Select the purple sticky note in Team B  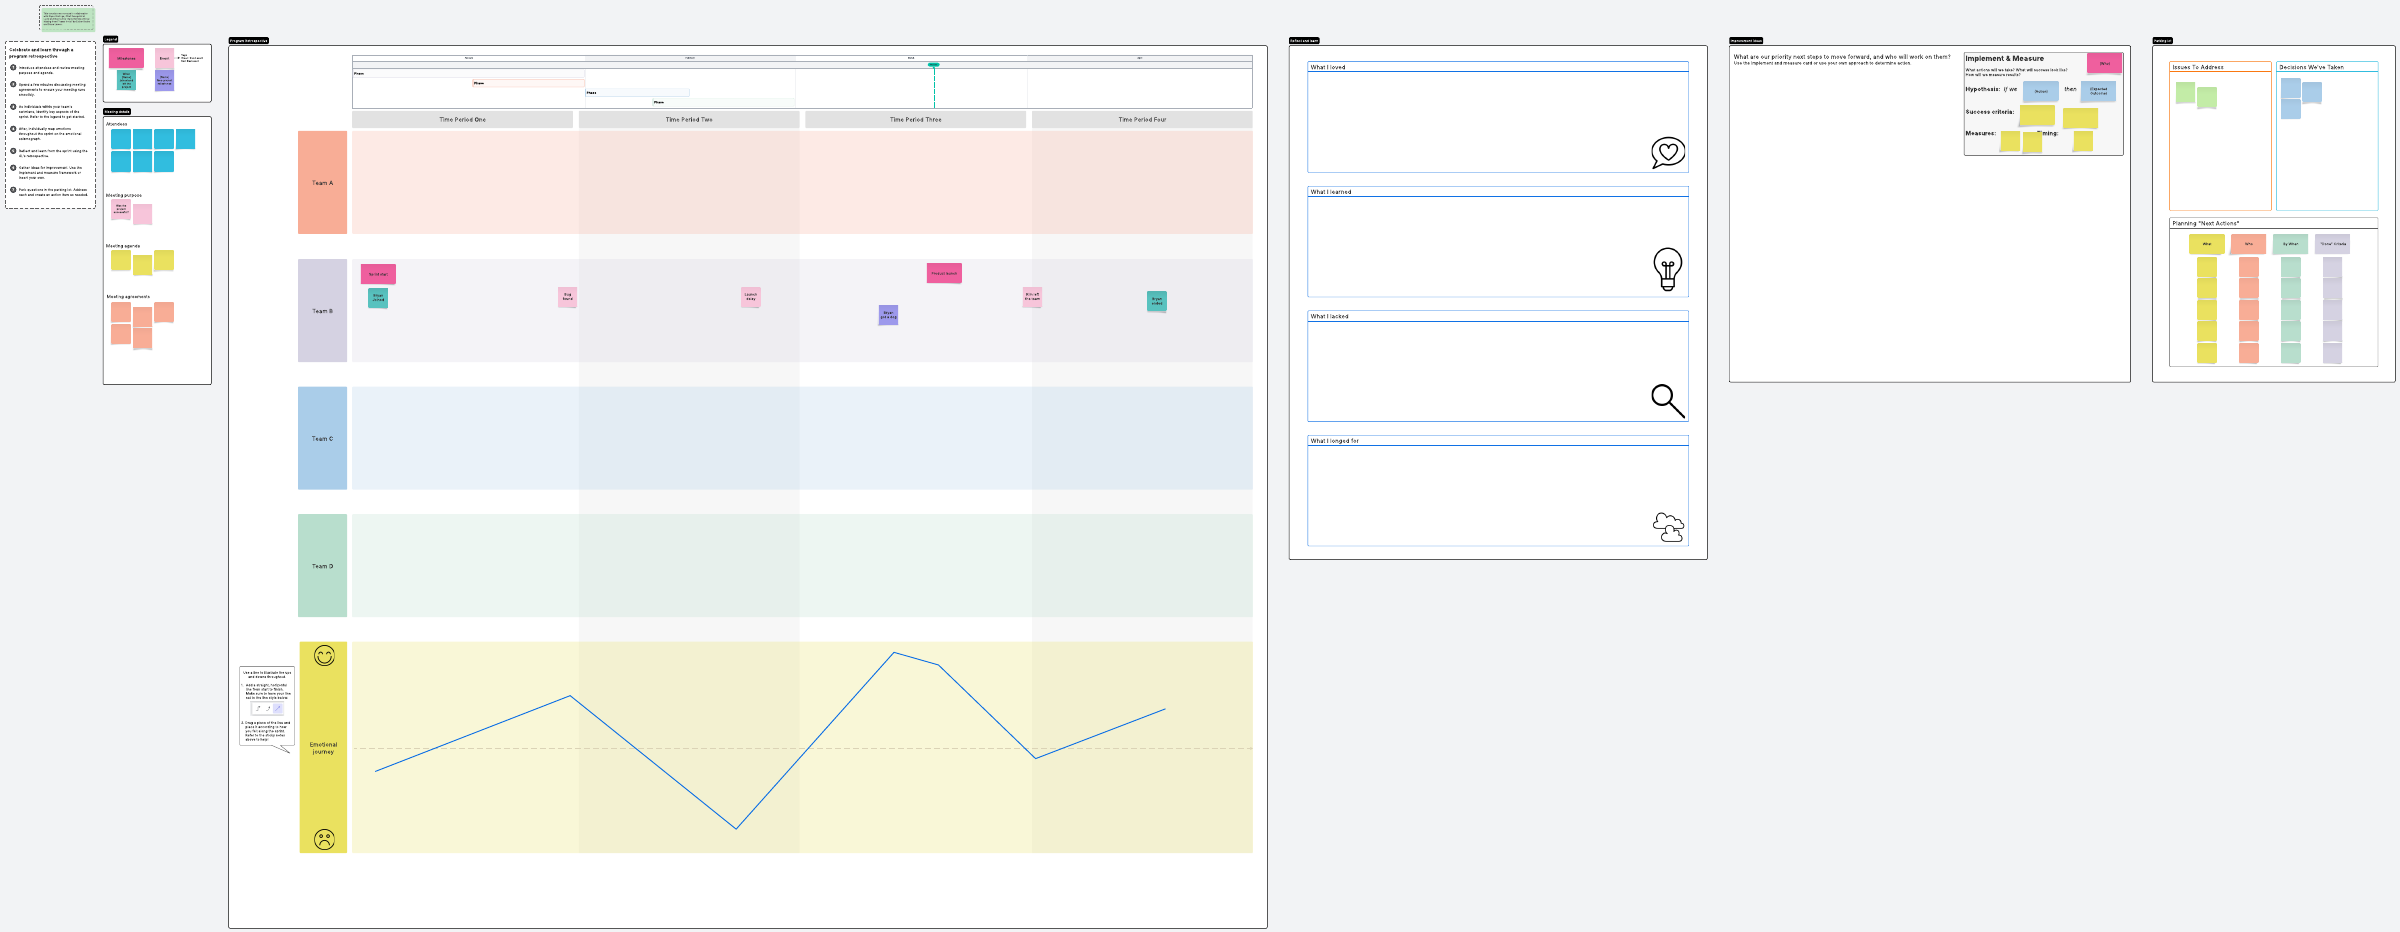pos(888,315)
